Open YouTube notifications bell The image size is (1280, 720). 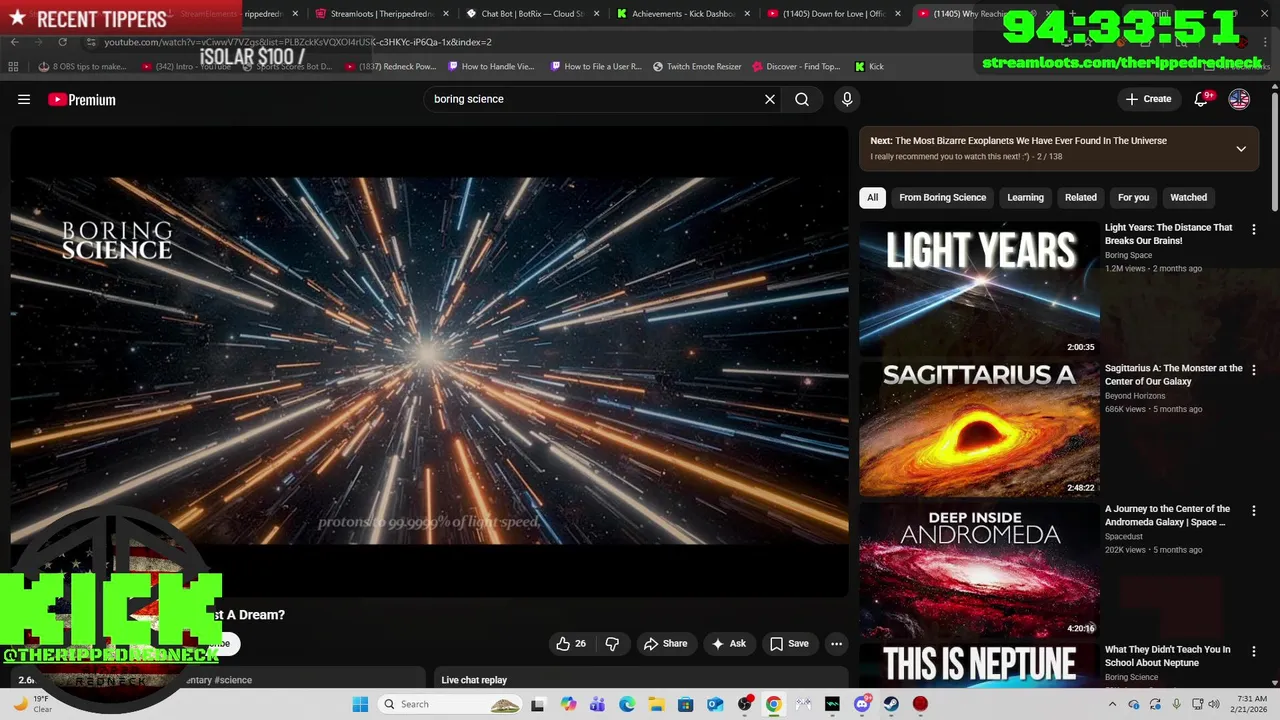coord(1202,99)
